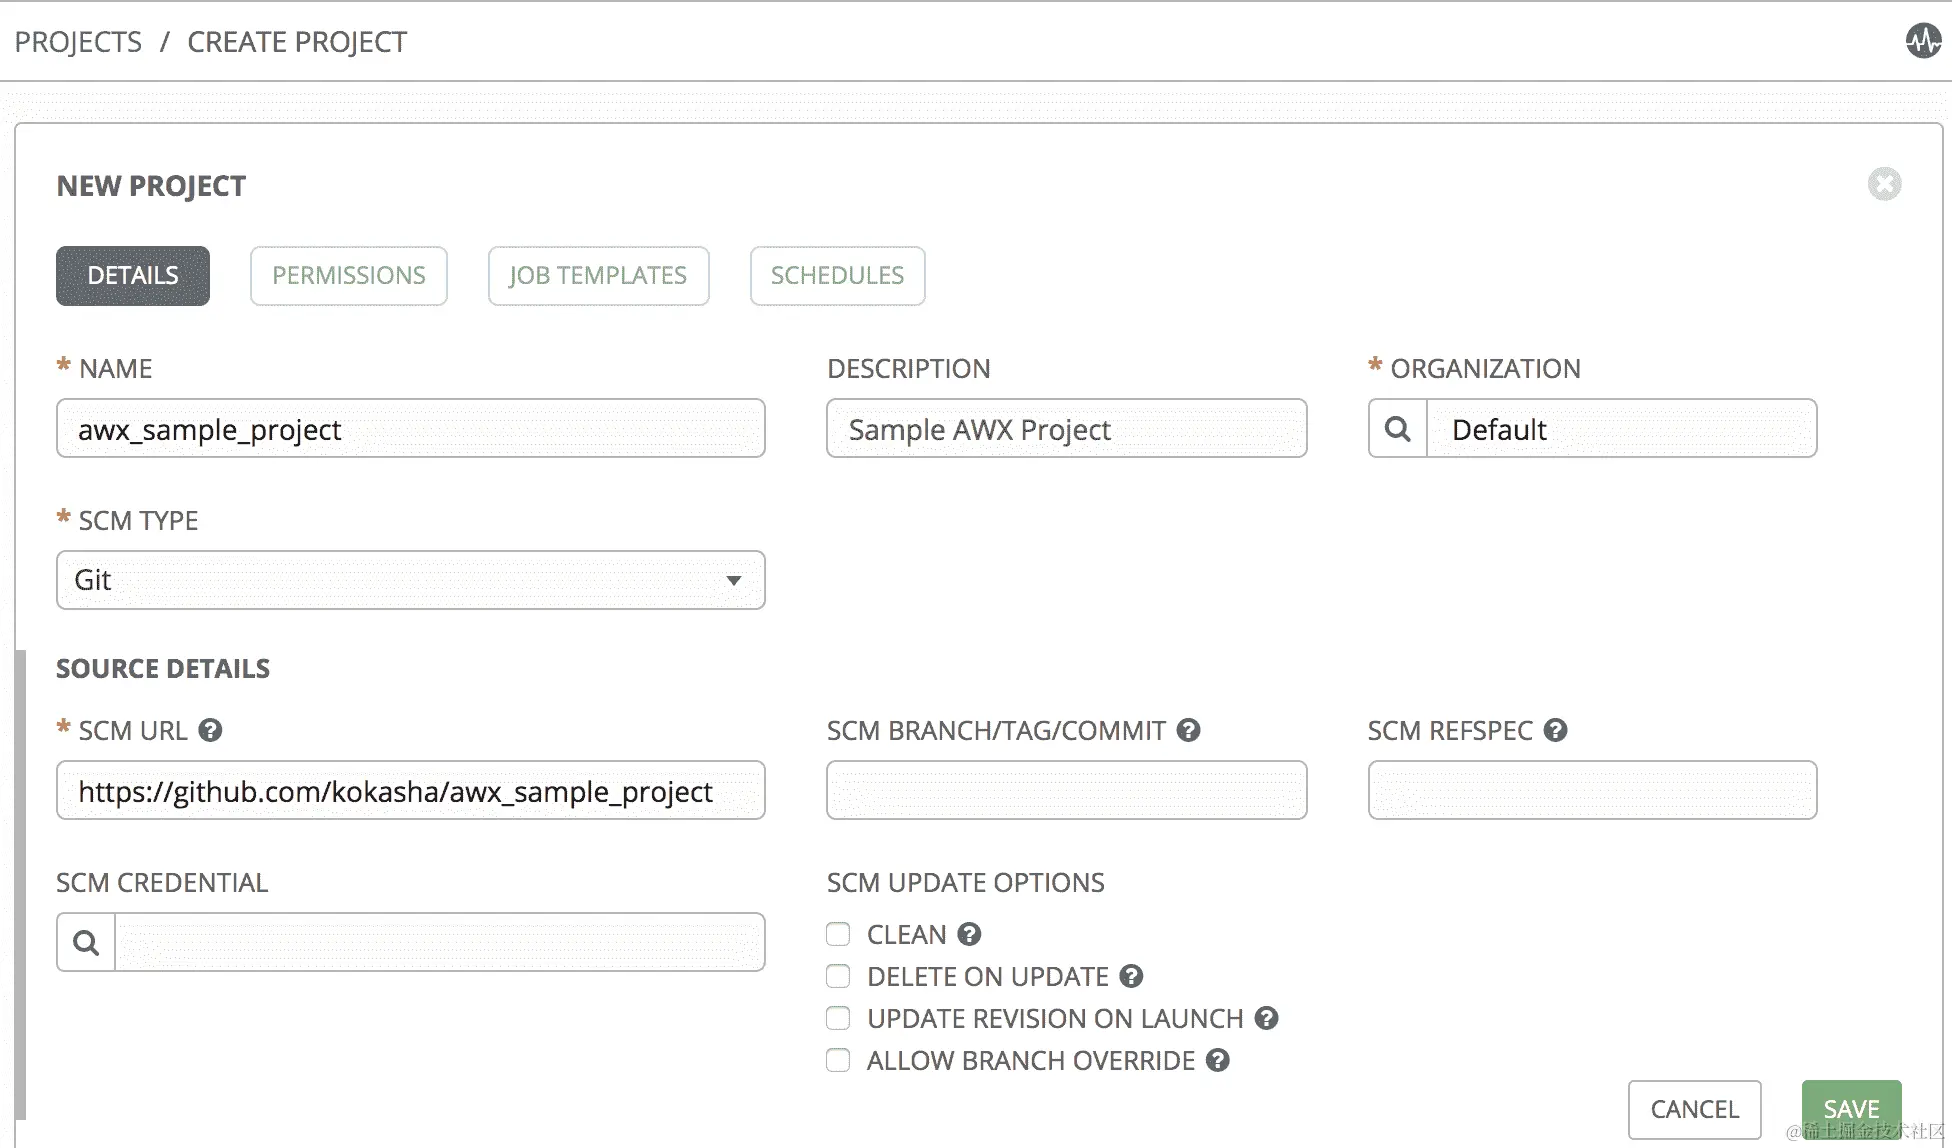Click the SCM Credential lookup search icon
1952x1148 pixels.
pyautogui.click(x=86, y=942)
